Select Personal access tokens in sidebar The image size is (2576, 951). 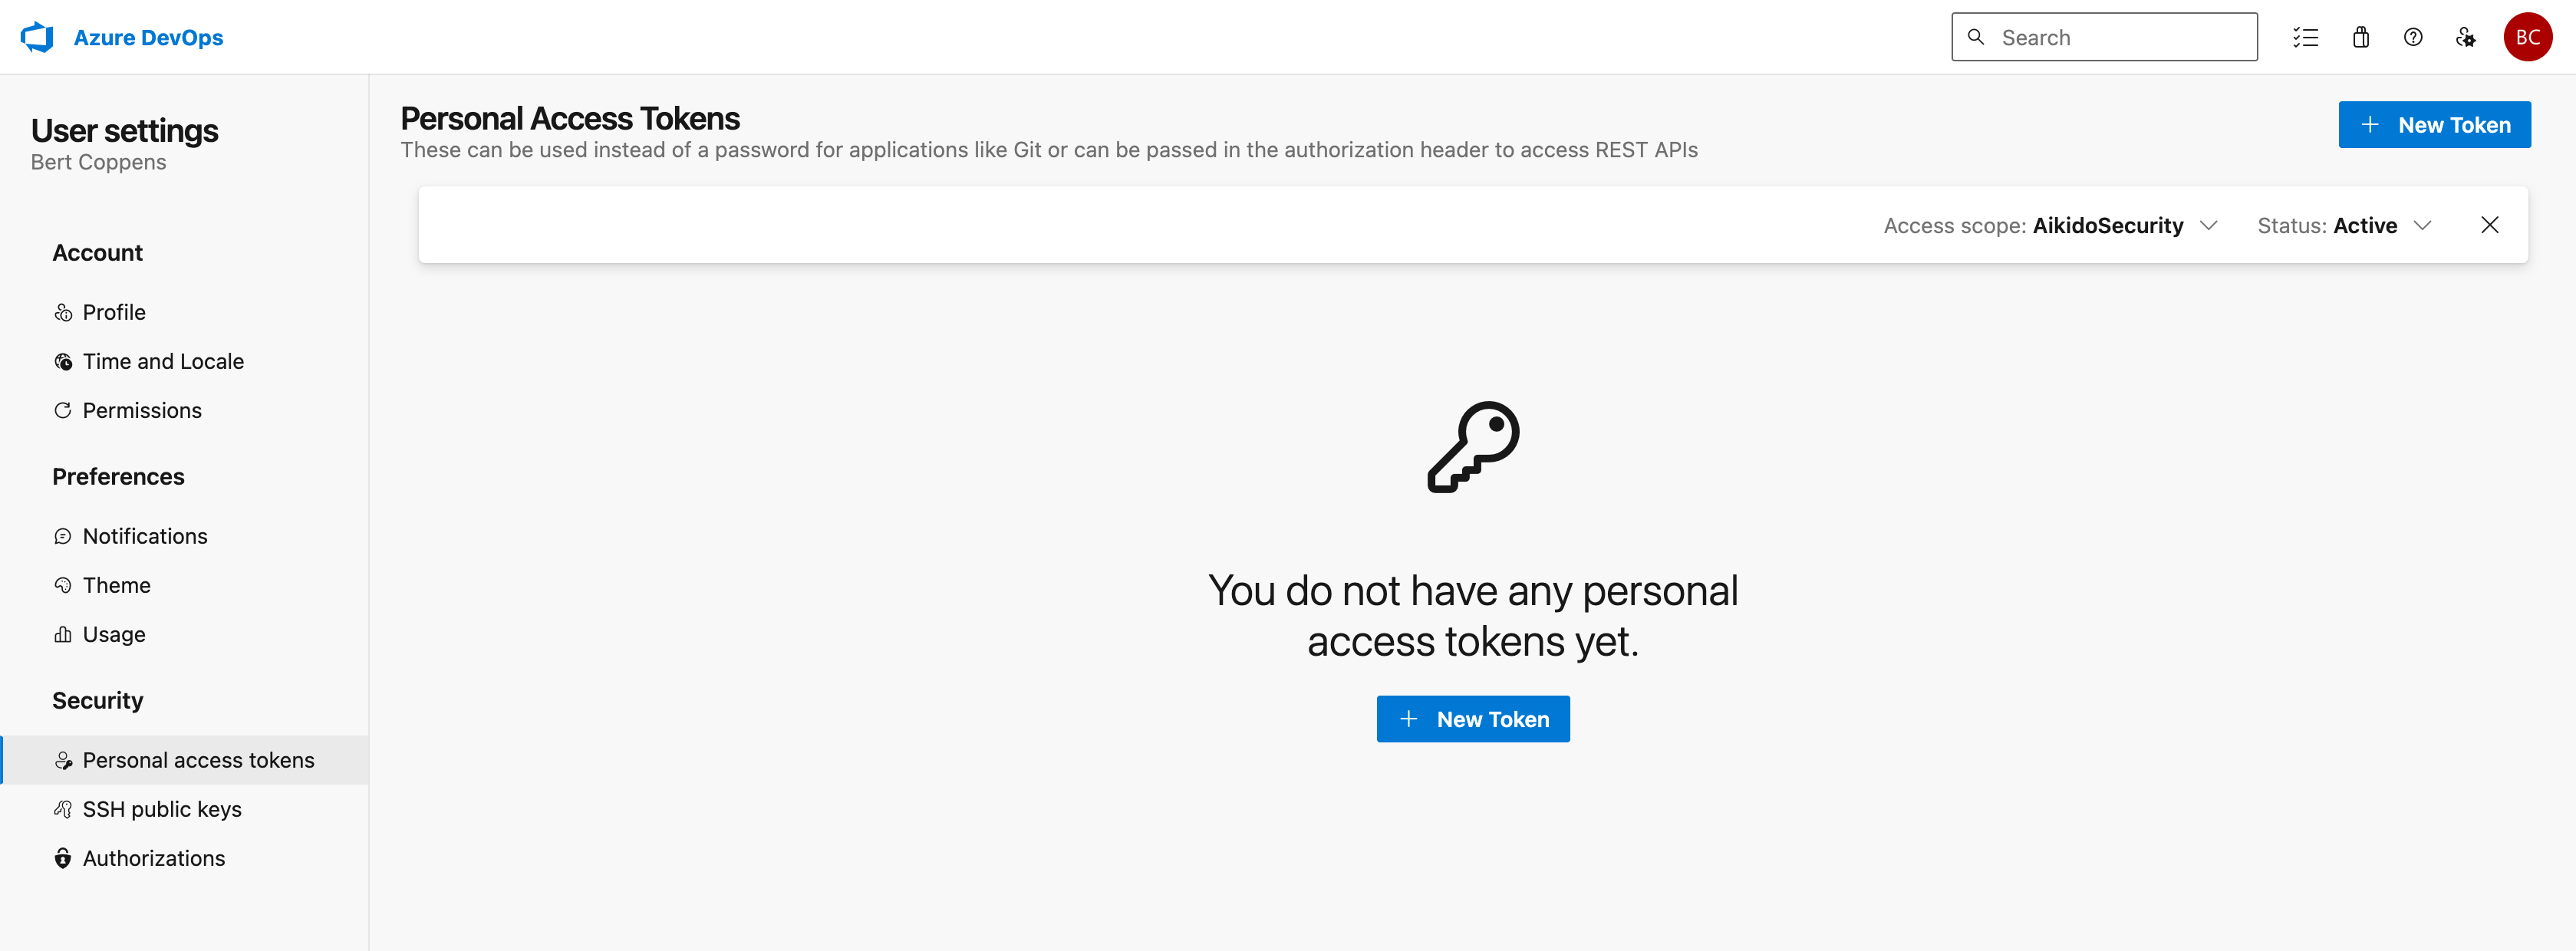click(185, 760)
